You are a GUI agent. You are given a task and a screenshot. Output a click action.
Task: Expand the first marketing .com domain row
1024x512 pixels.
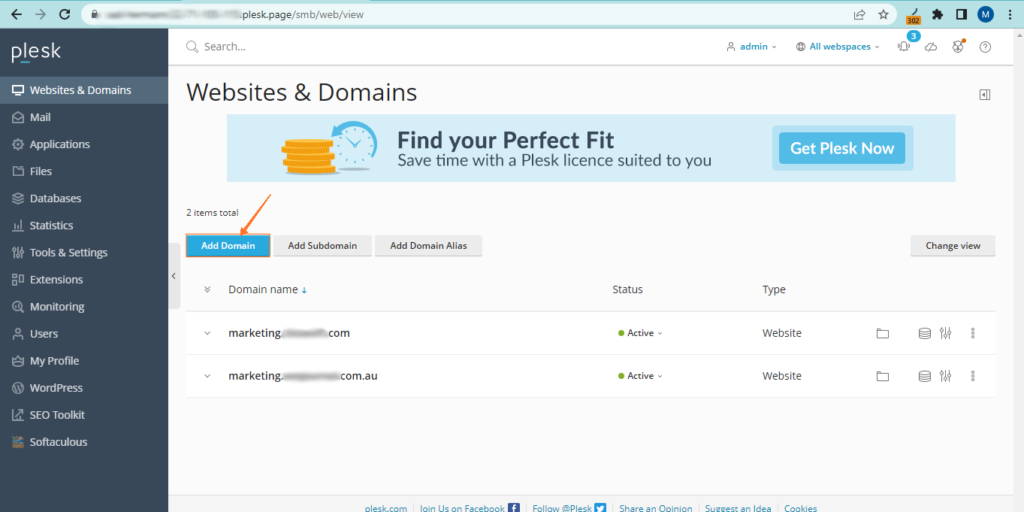point(207,333)
